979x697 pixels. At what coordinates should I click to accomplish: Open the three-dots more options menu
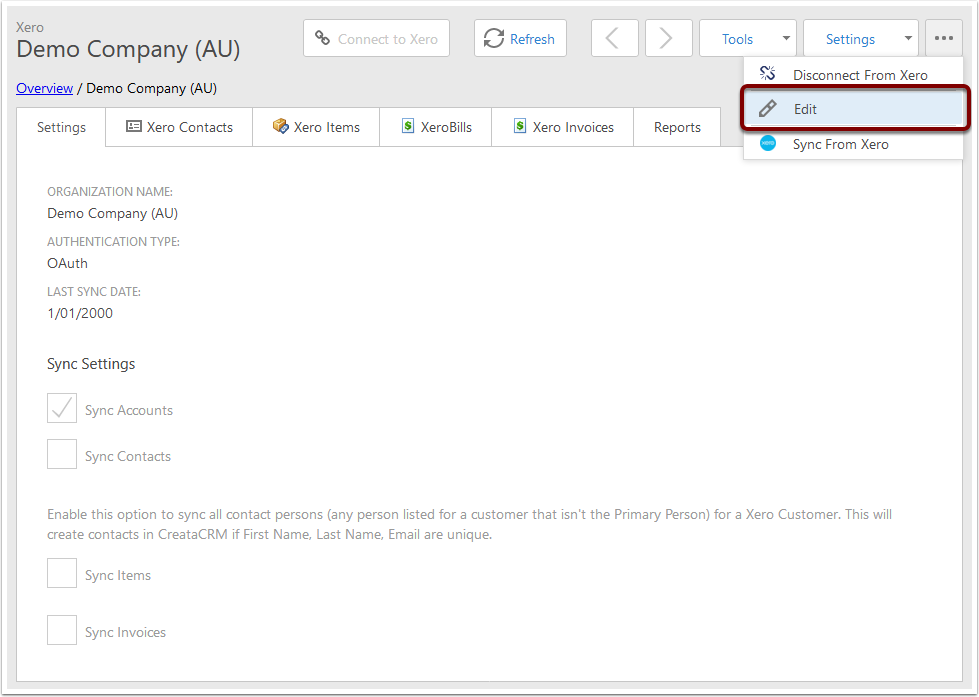pyautogui.click(x=944, y=38)
